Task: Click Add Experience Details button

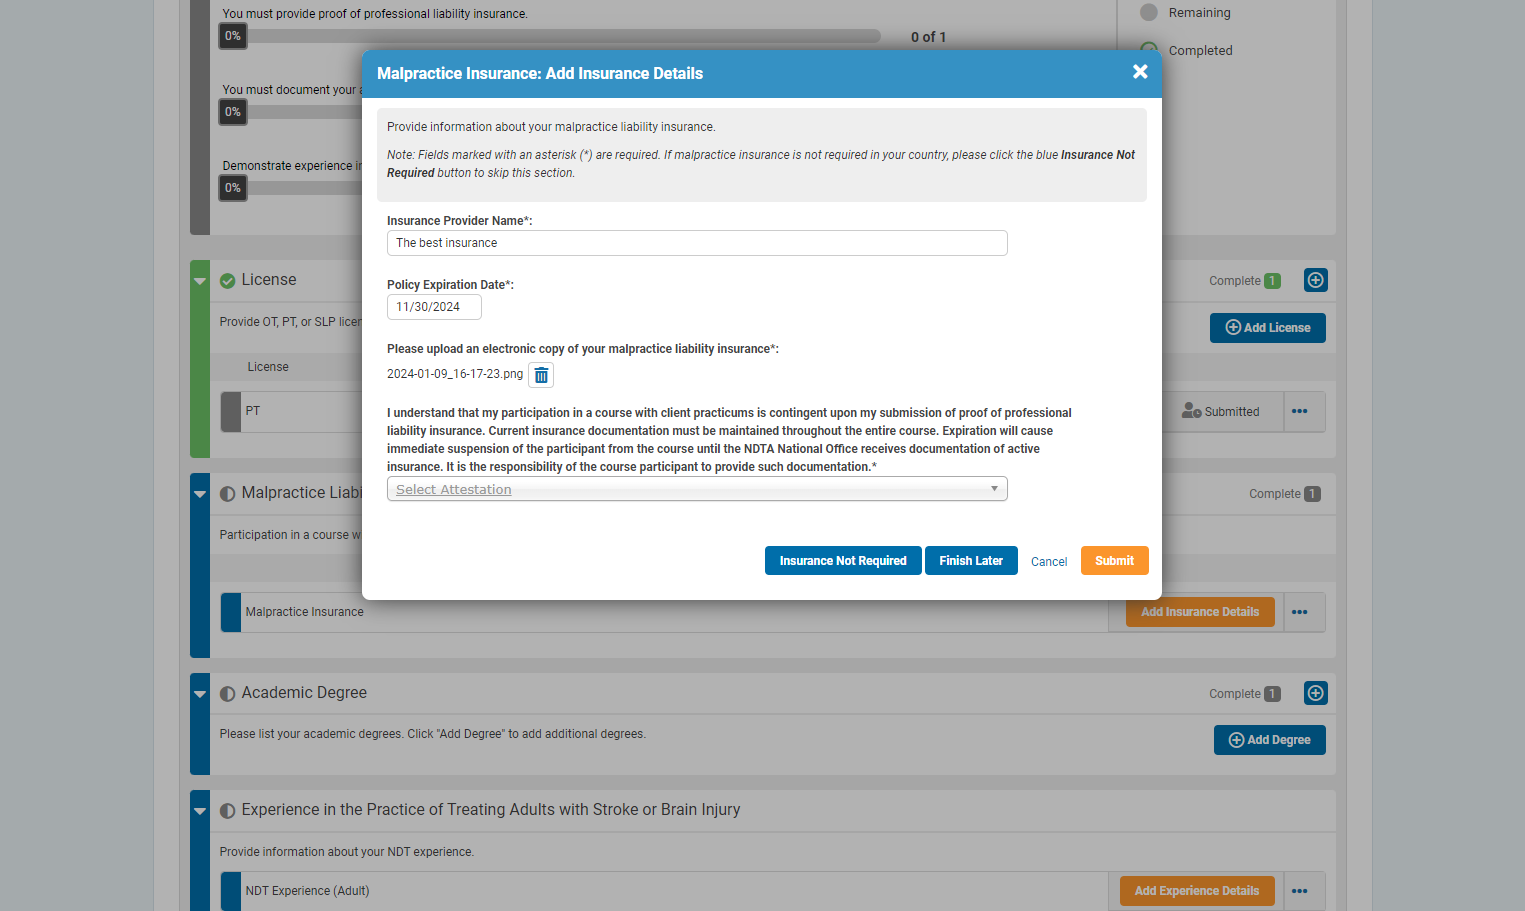Action: [1197, 891]
